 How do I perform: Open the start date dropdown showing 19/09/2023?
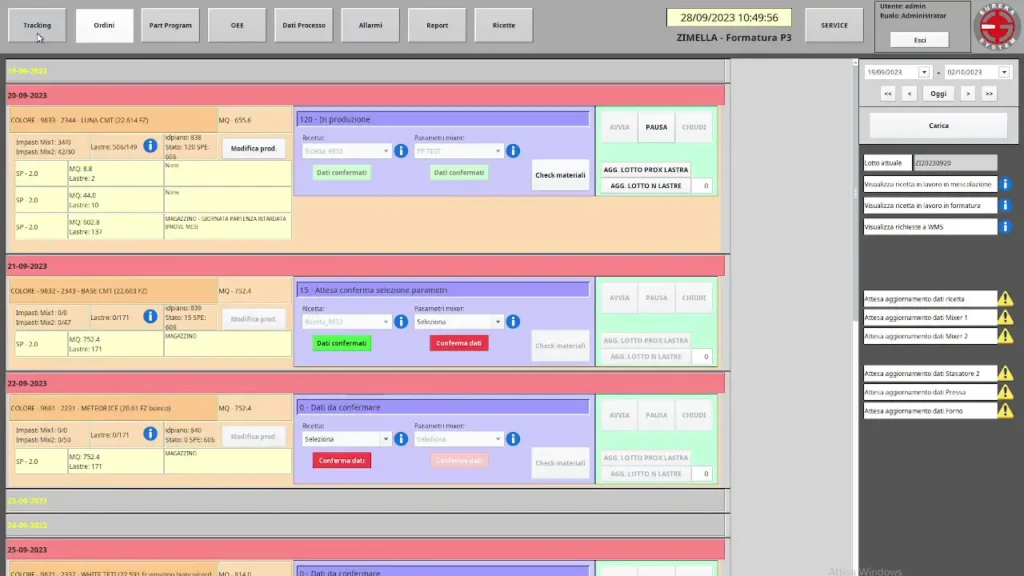[x=924, y=72]
